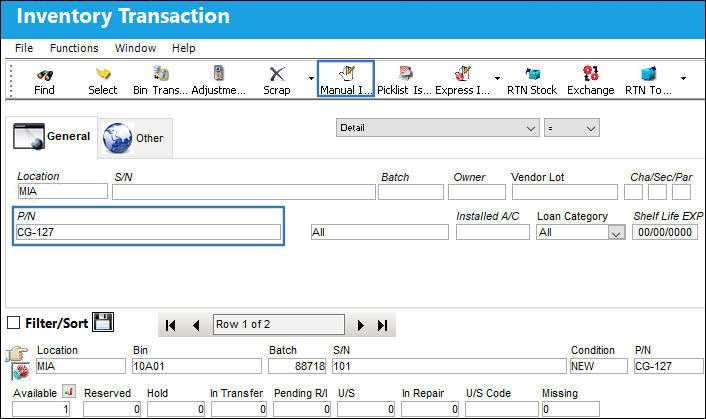Click the Reserved quantity field
This screenshot has height=419, width=706.
coord(112,409)
